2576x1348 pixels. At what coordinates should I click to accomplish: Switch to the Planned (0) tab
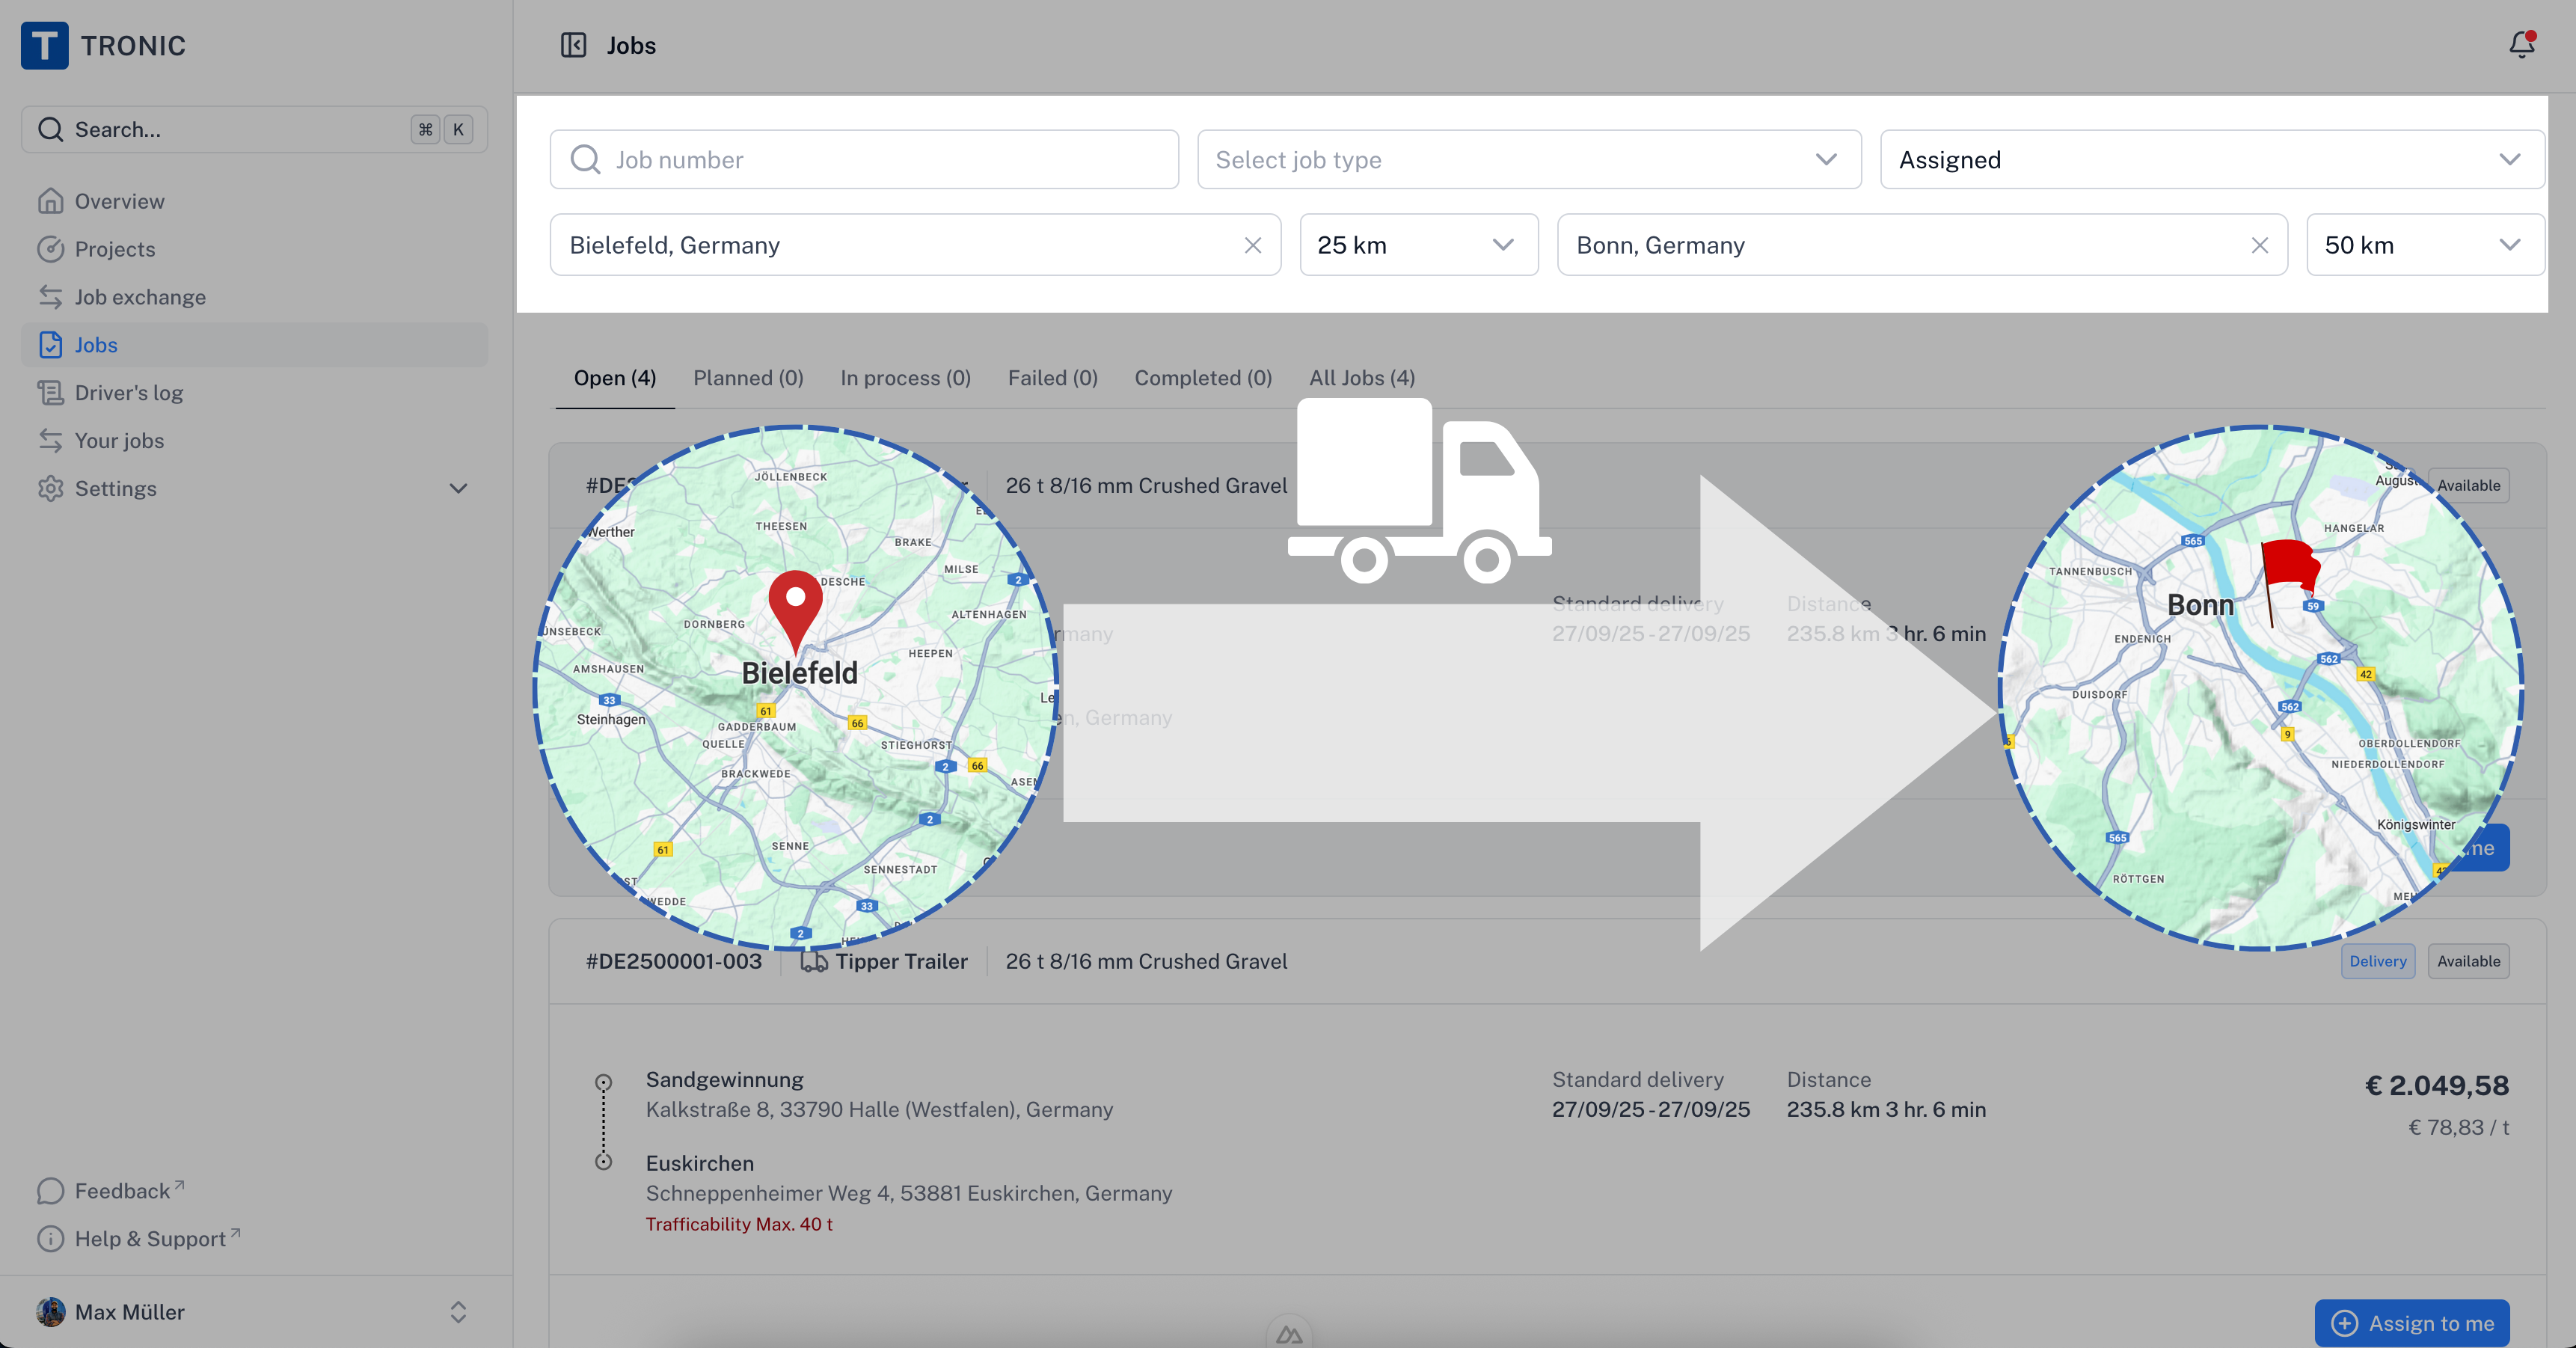click(x=748, y=378)
